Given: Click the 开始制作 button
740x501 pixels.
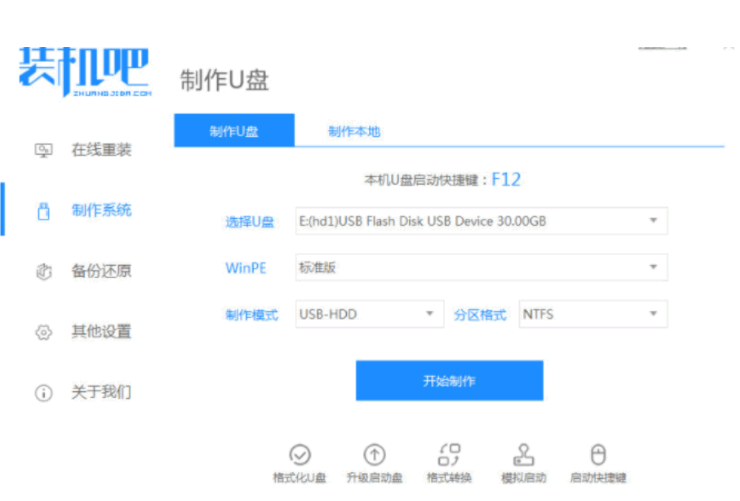Looking at the screenshot, I should click(x=449, y=380).
